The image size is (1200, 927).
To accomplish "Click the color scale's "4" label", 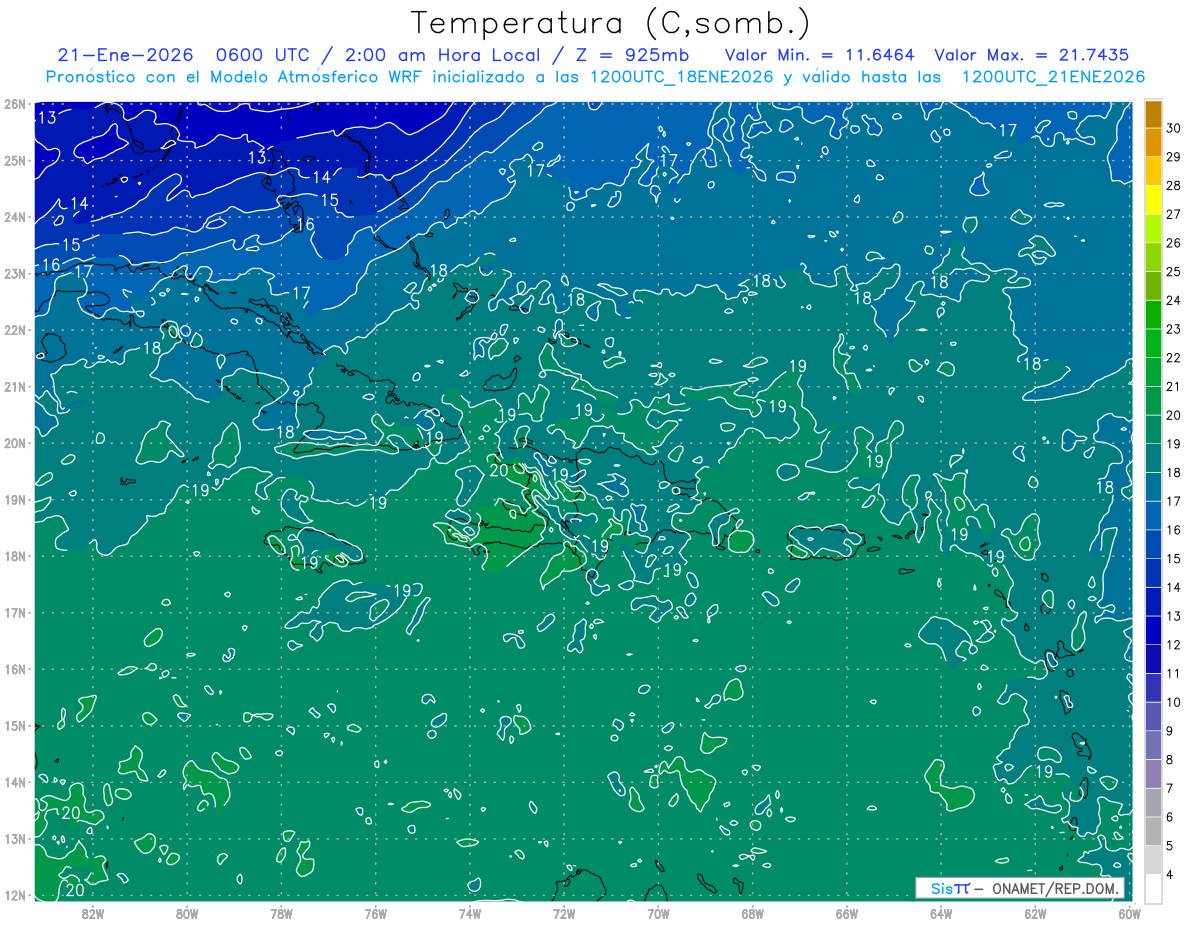I will (x=1170, y=874).
